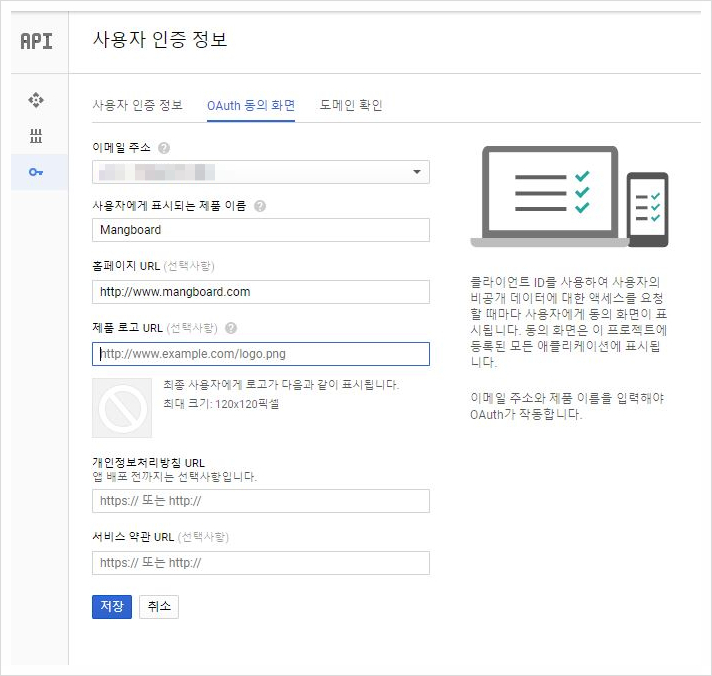Select the credentials key icon in sidebar
Viewport: 712px width, 676px height.
(x=36, y=172)
